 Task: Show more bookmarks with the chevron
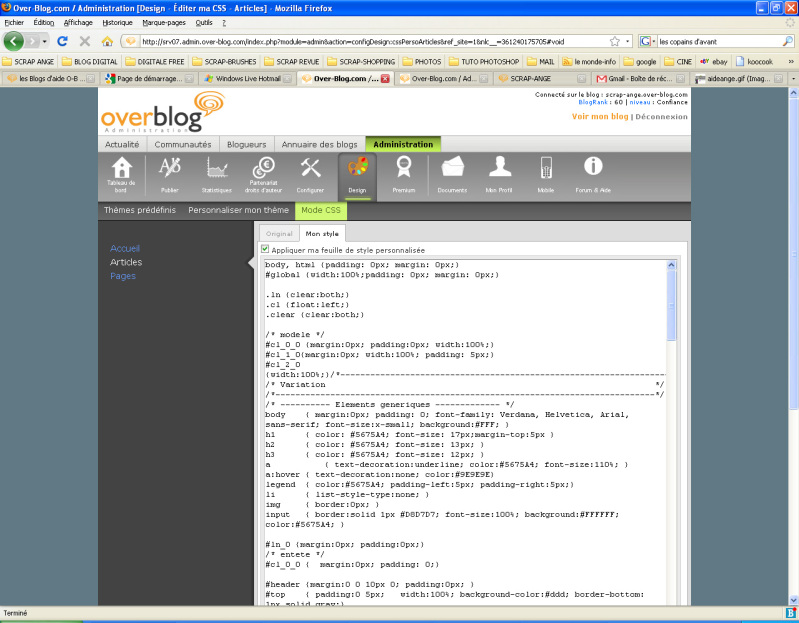tap(790, 62)
